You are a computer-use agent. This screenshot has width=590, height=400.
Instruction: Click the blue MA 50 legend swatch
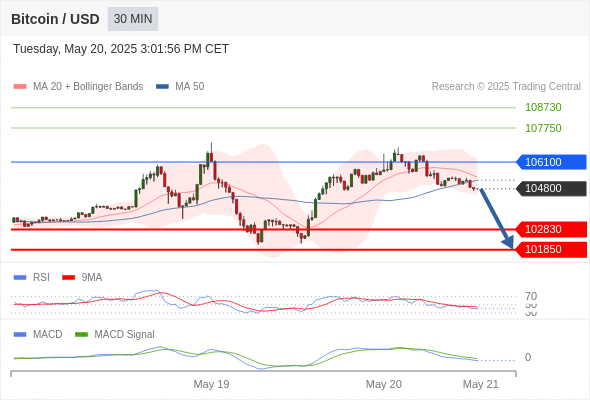[163, 87]
